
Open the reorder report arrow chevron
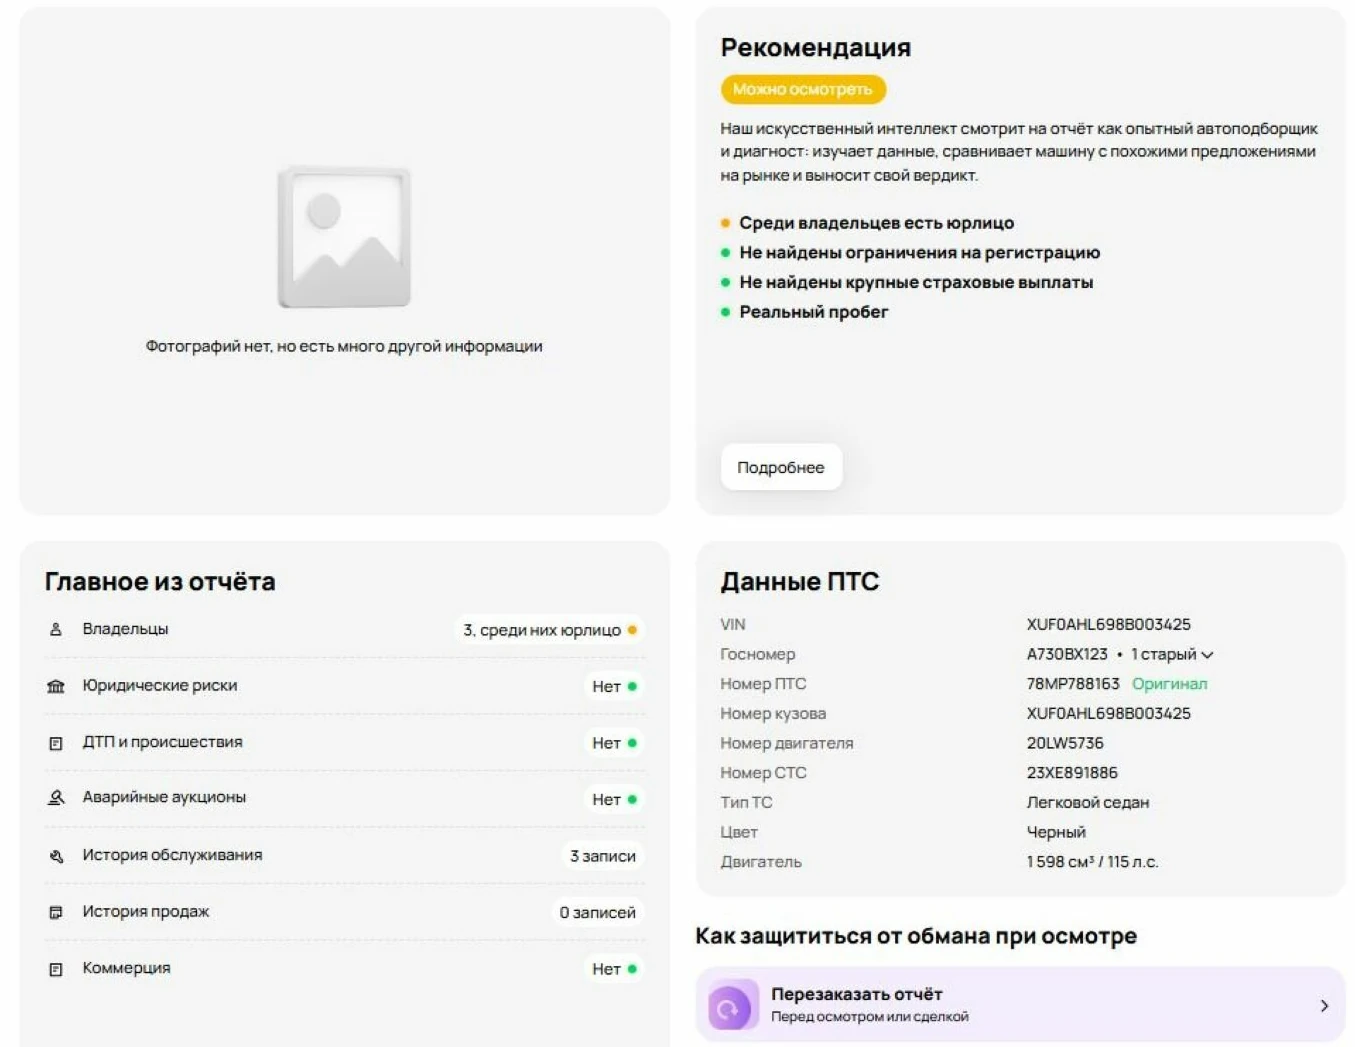[x=1324, y=1006]
